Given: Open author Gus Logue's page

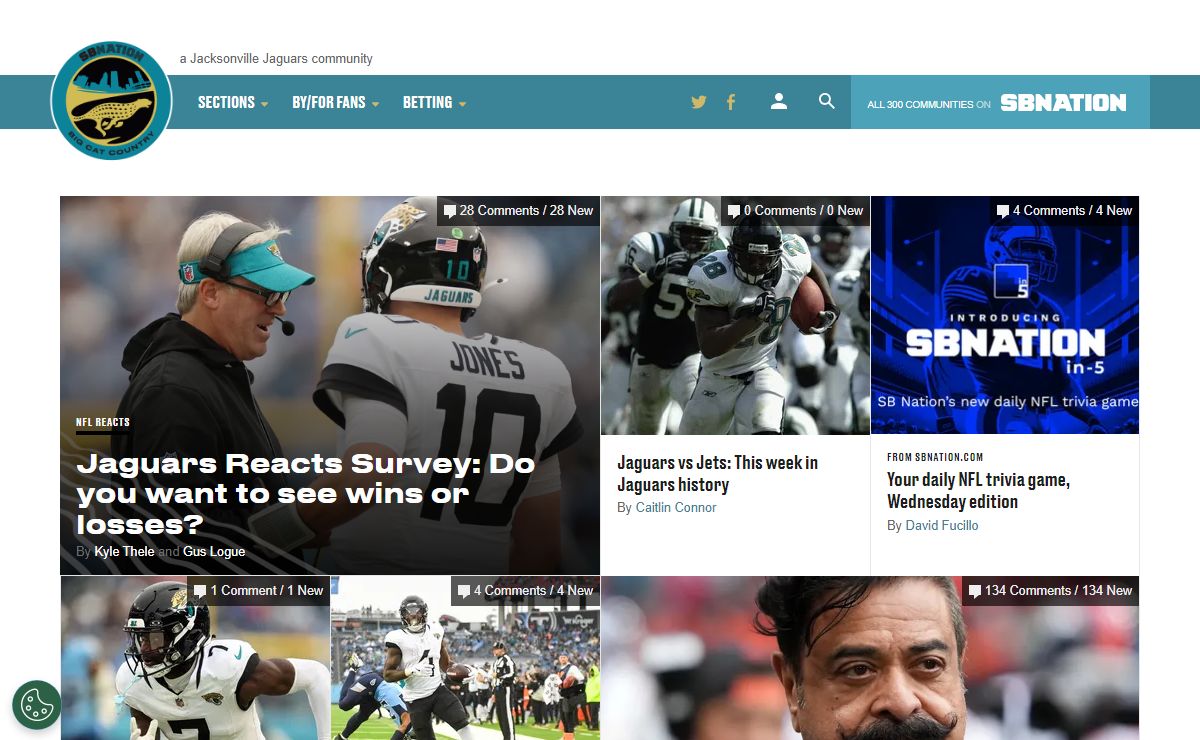Looking at the screenshot, I should 214,551.
